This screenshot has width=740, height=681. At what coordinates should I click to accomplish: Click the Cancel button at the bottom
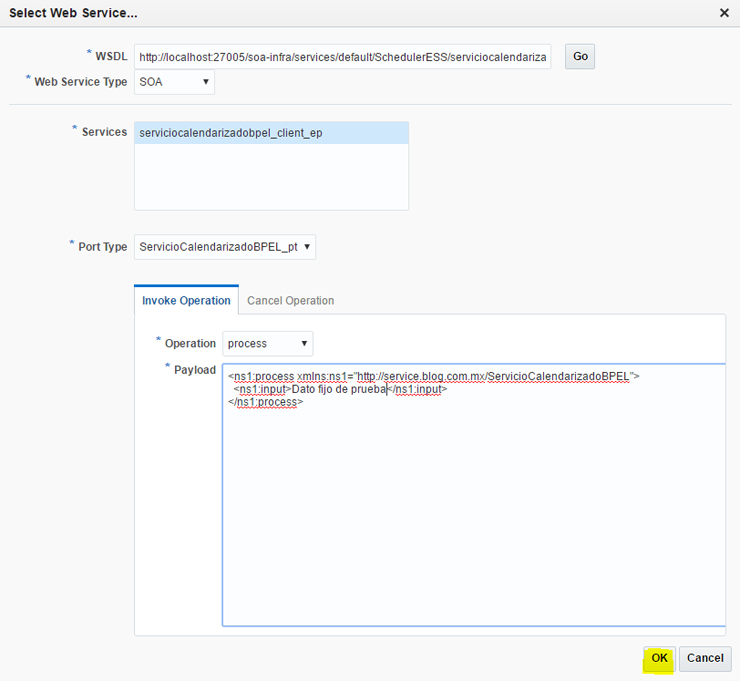pos(705,658)
